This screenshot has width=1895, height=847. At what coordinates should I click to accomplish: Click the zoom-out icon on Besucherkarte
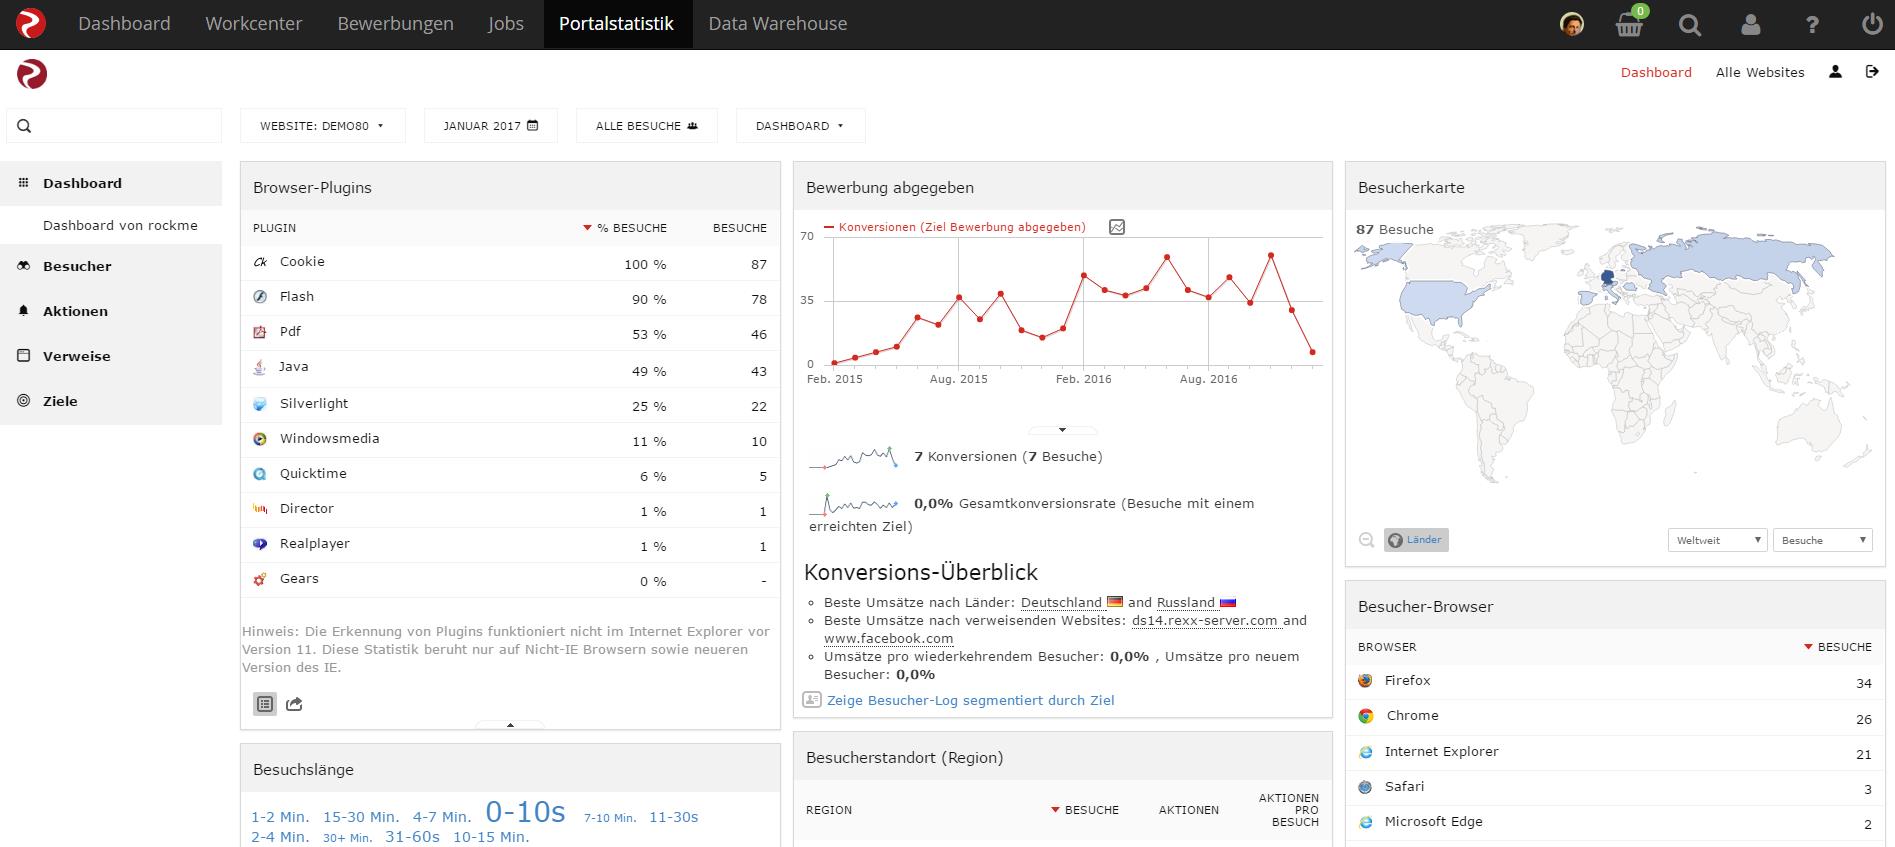pos(1366,540)
